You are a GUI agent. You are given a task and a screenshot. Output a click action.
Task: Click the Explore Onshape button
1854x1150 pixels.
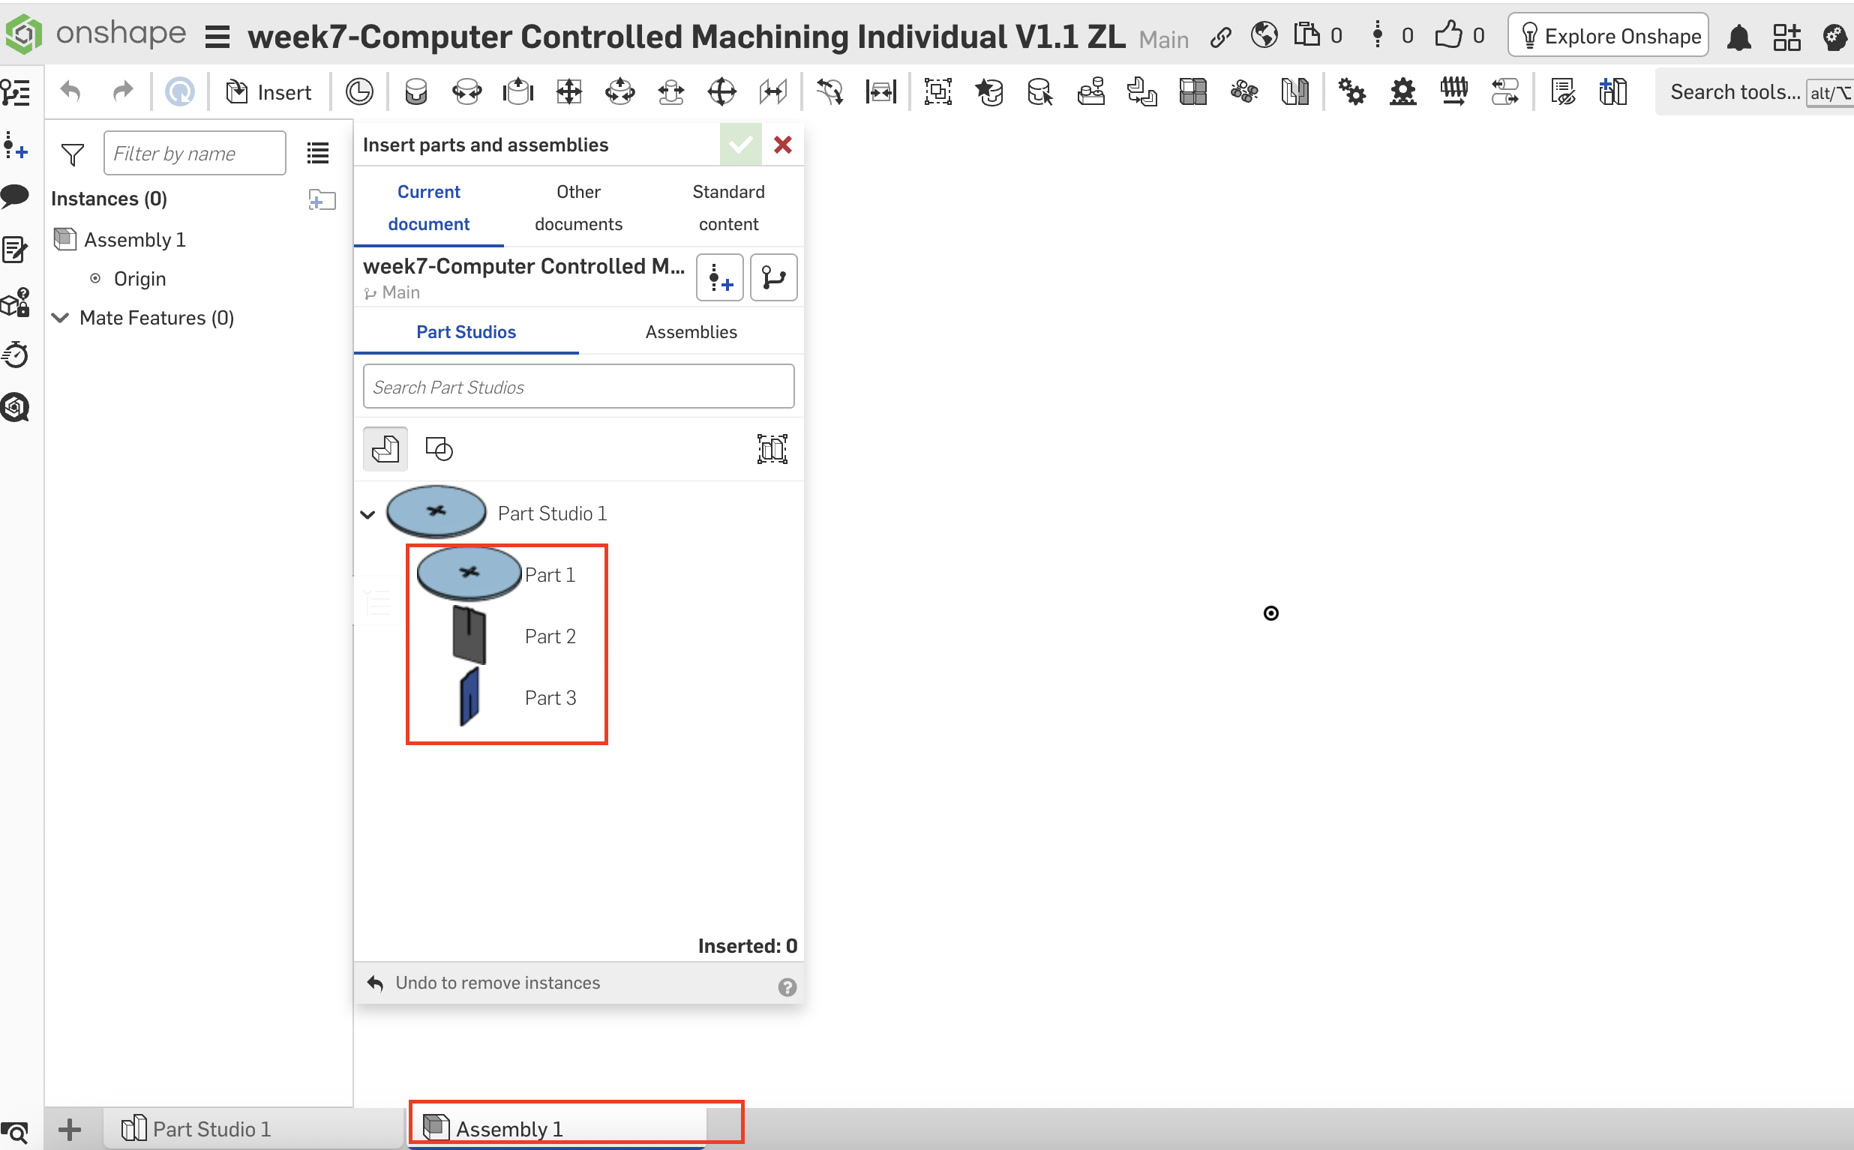[1609, 36]
